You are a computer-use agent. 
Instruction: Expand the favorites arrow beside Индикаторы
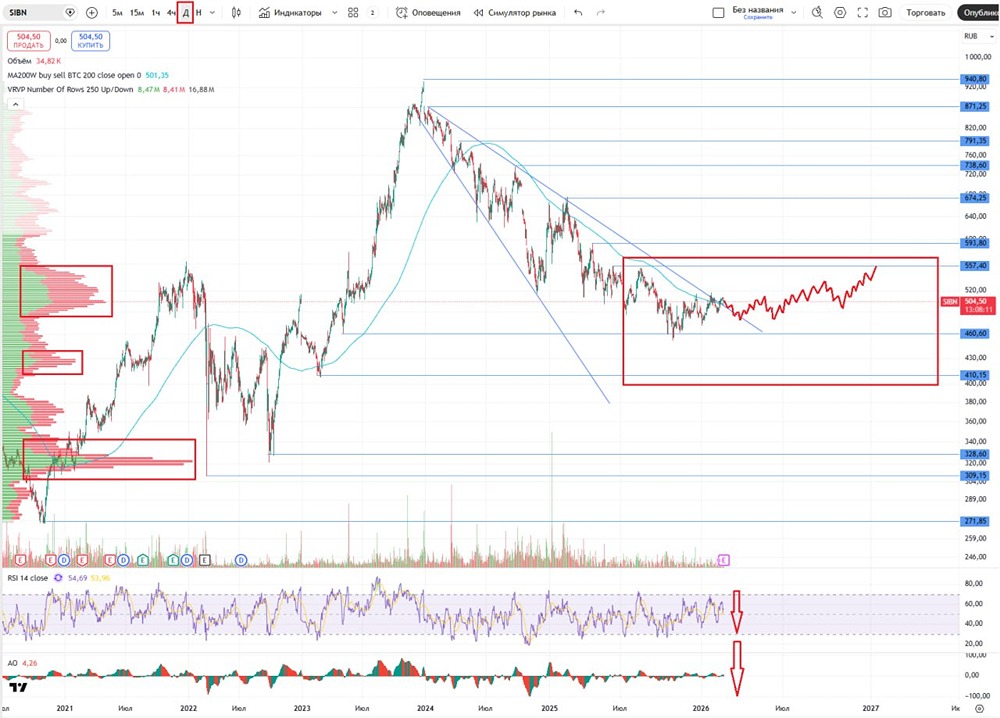(x=335, y=13)
